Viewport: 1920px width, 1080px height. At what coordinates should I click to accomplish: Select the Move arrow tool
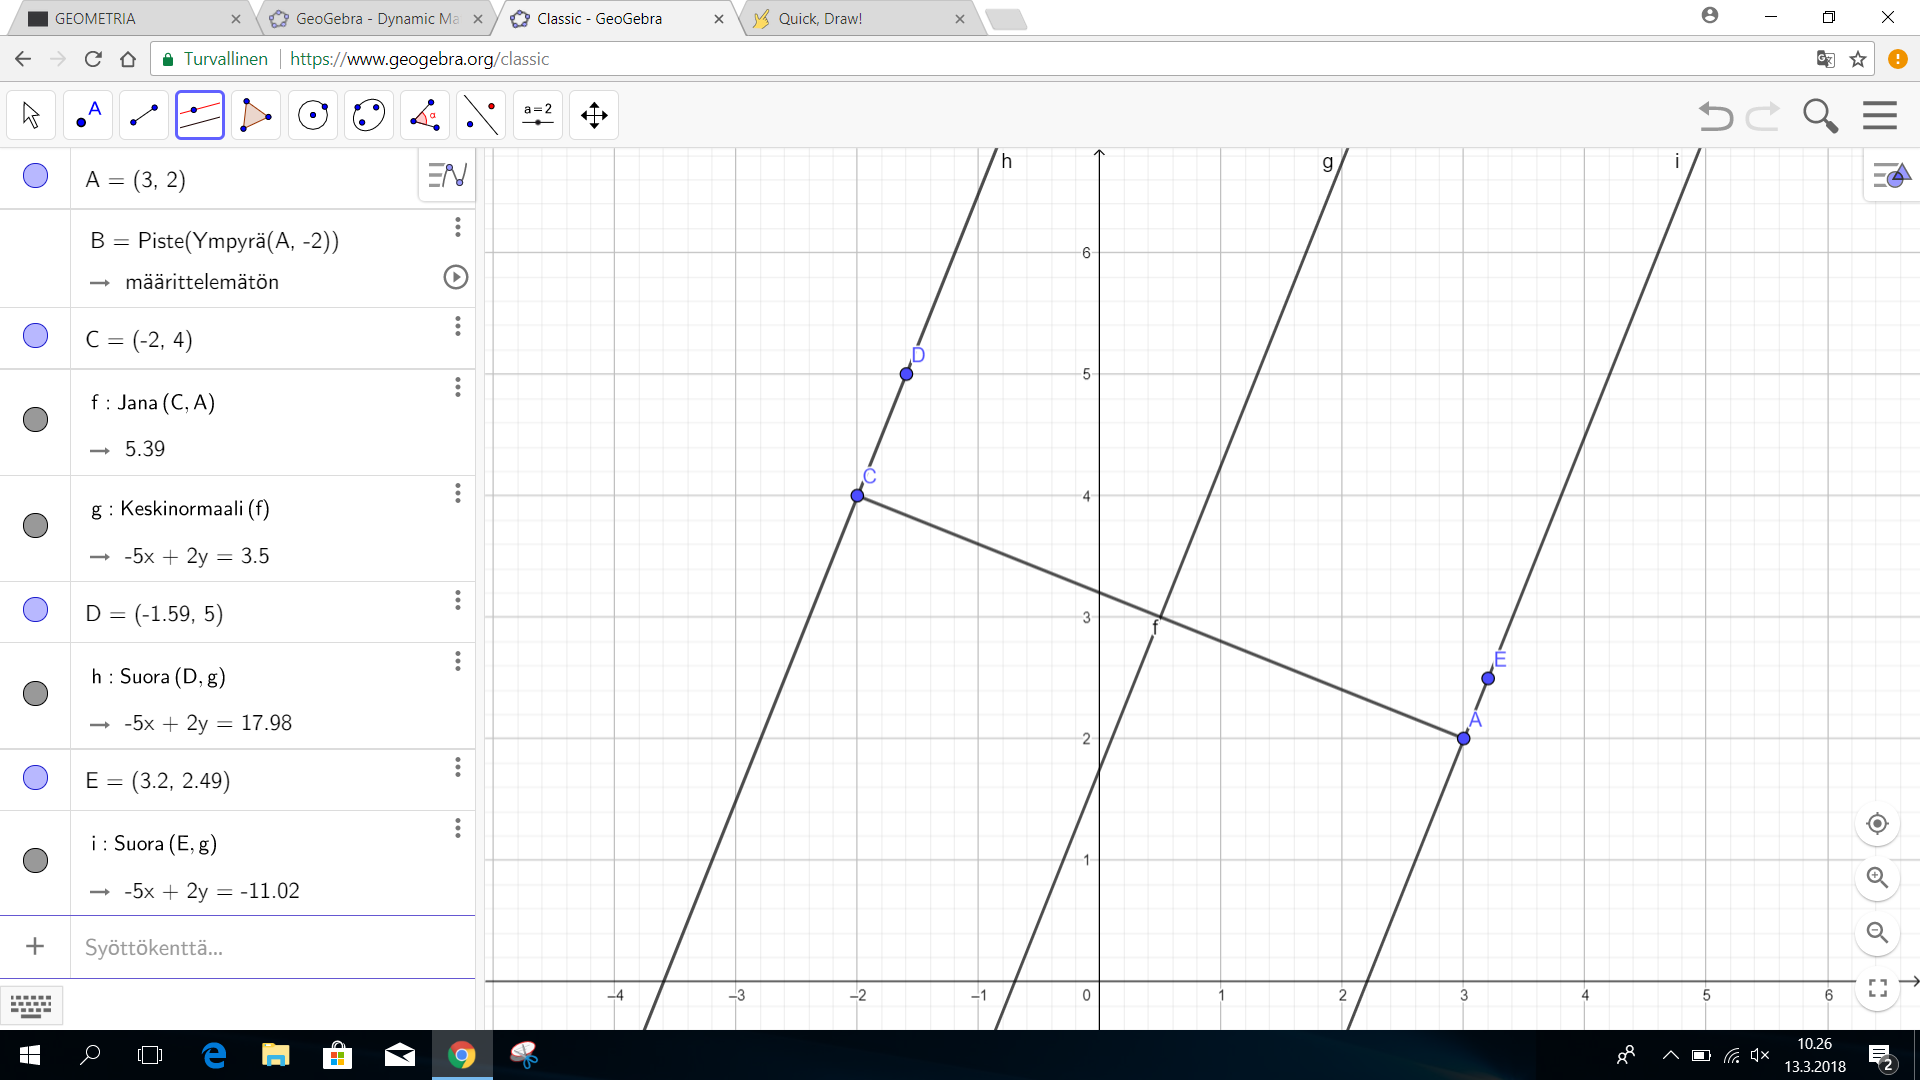click(x=31, y=115)
